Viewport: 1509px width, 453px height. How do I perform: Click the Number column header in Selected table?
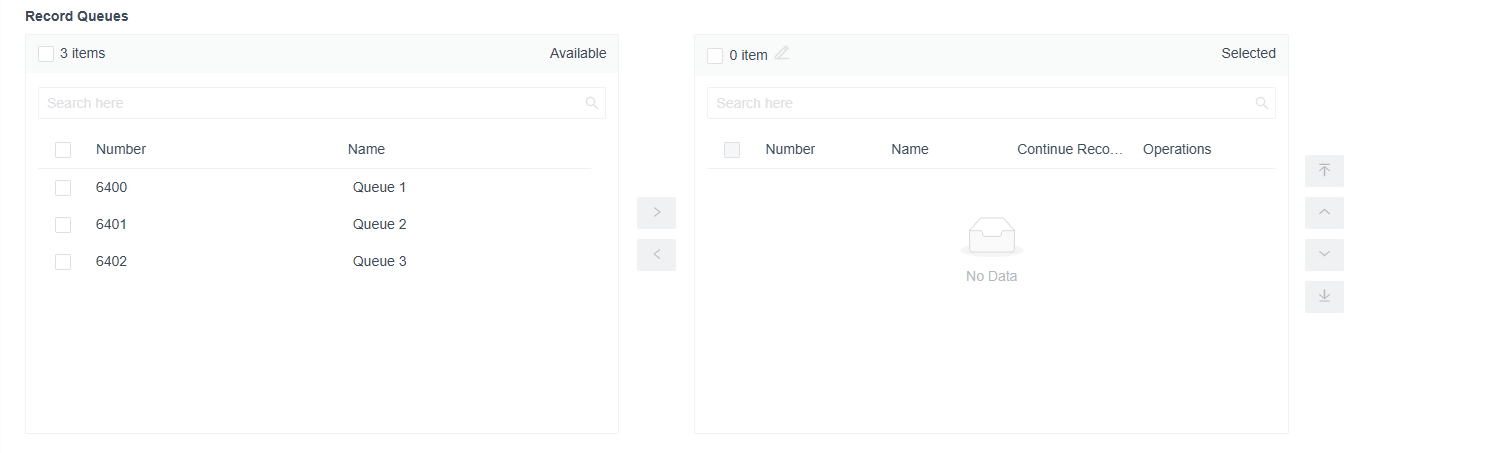click(x=790, y=149)
